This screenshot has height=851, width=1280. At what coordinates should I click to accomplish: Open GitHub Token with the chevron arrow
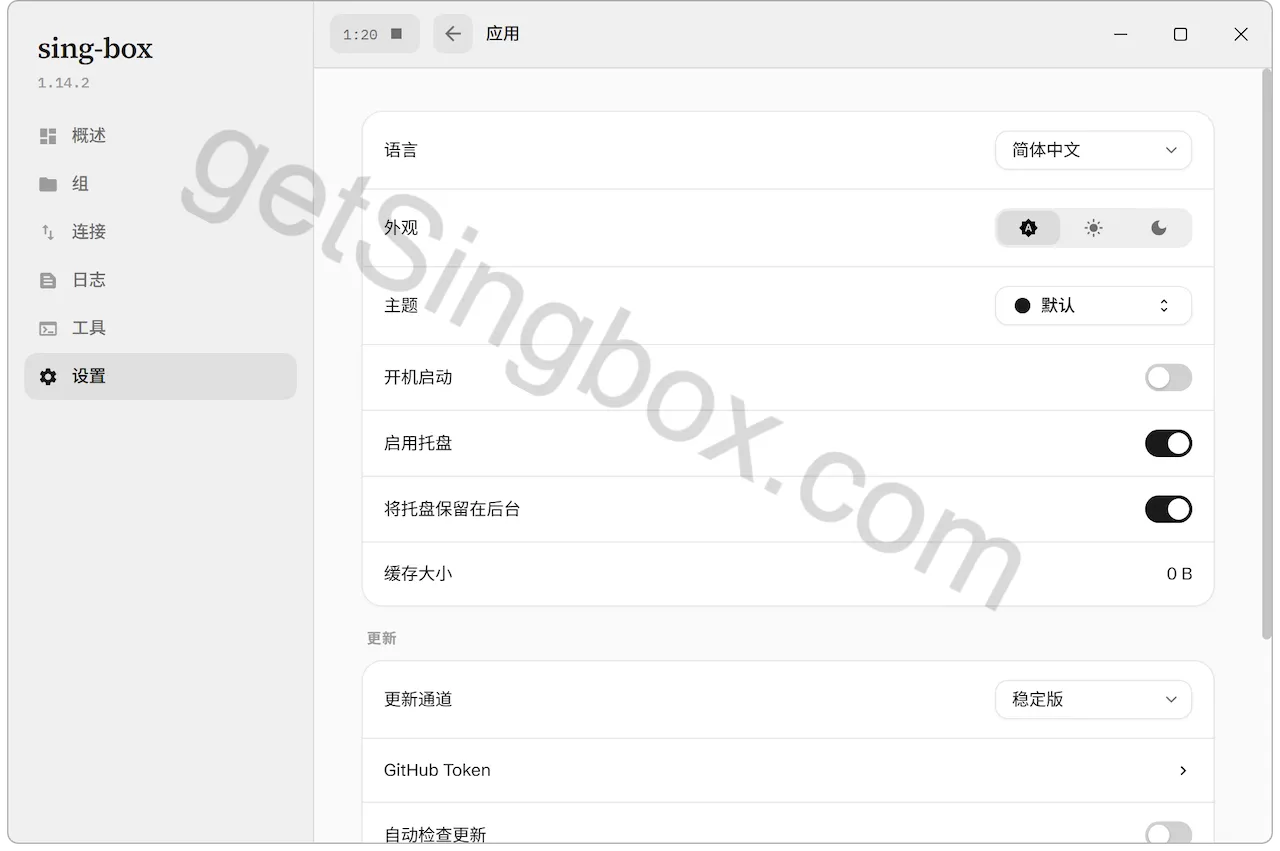1183,771
